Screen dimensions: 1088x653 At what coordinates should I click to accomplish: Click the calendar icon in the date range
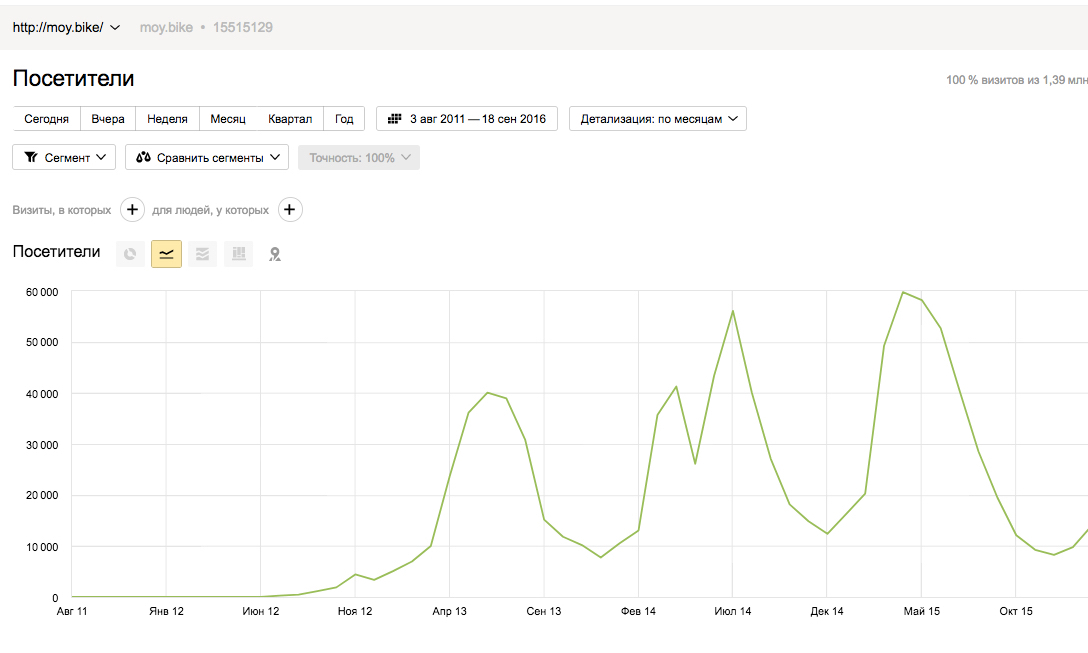[x=394, y=119]
